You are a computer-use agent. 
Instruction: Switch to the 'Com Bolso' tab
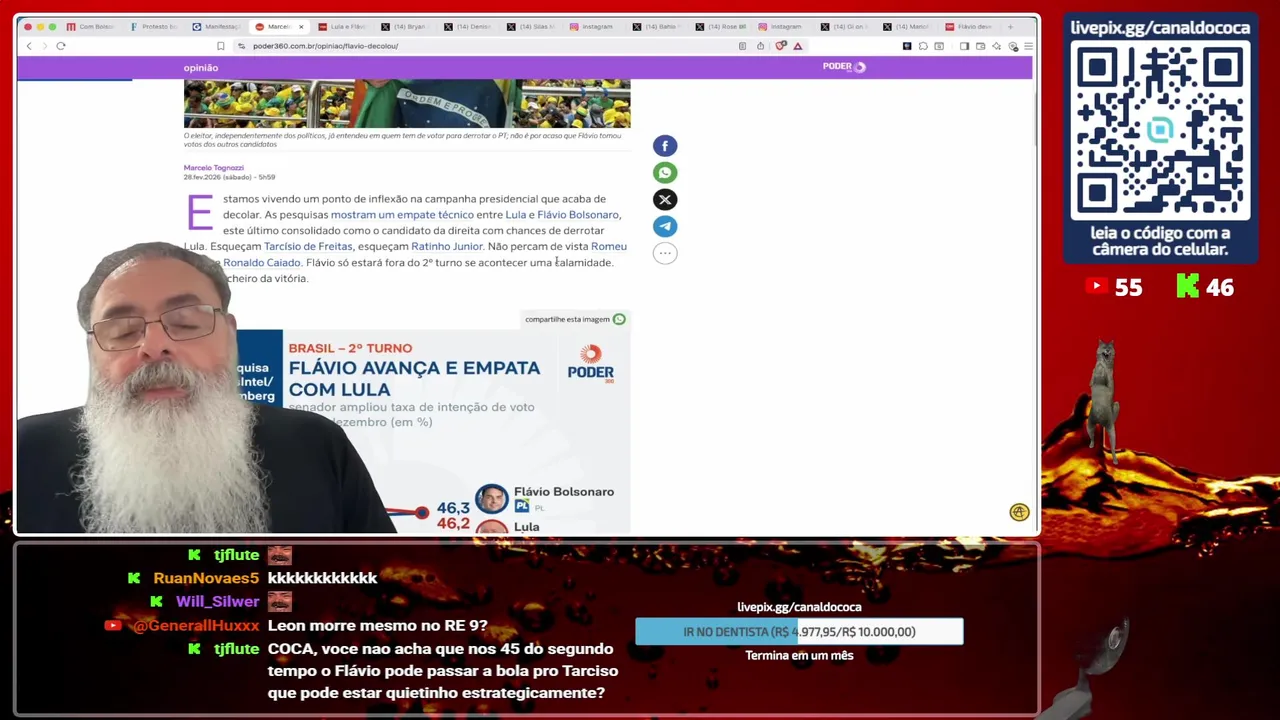[91, 27]
